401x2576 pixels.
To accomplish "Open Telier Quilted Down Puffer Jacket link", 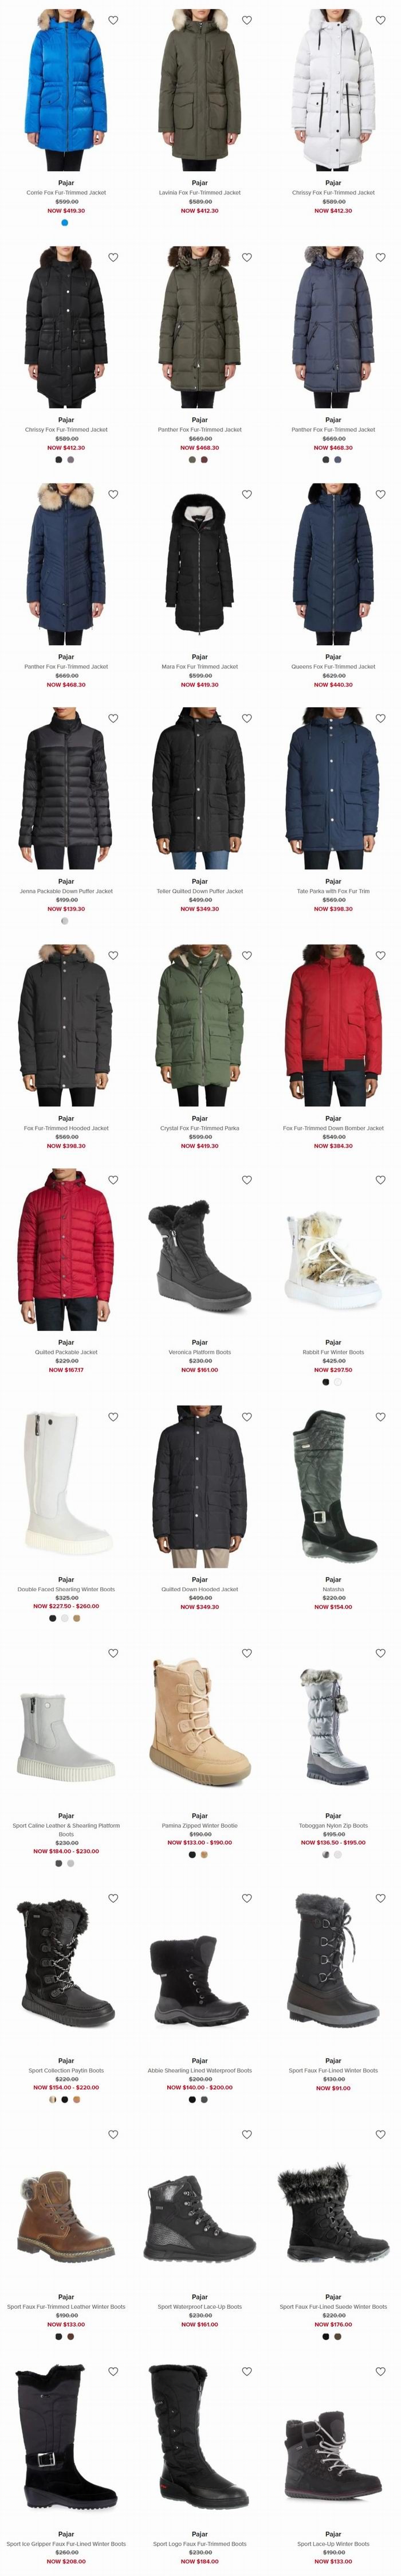I will tap(199, 891).
